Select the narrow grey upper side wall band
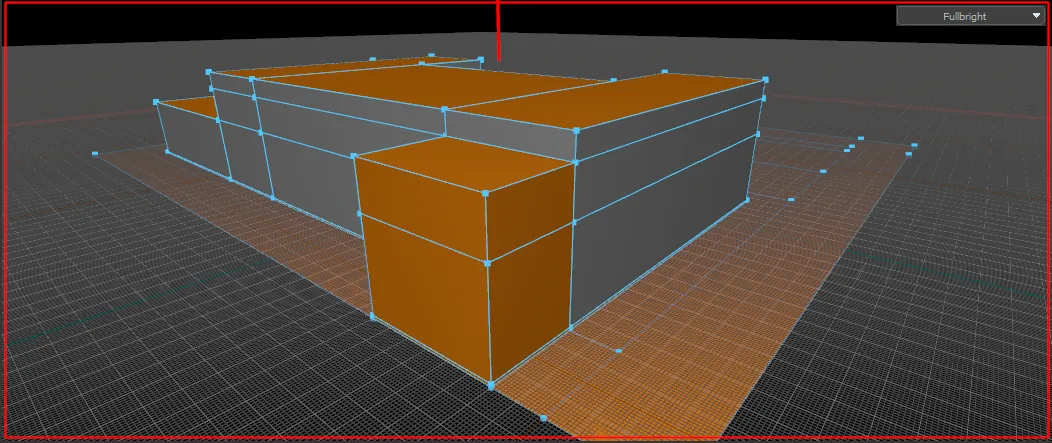 (x=668, y=128)
